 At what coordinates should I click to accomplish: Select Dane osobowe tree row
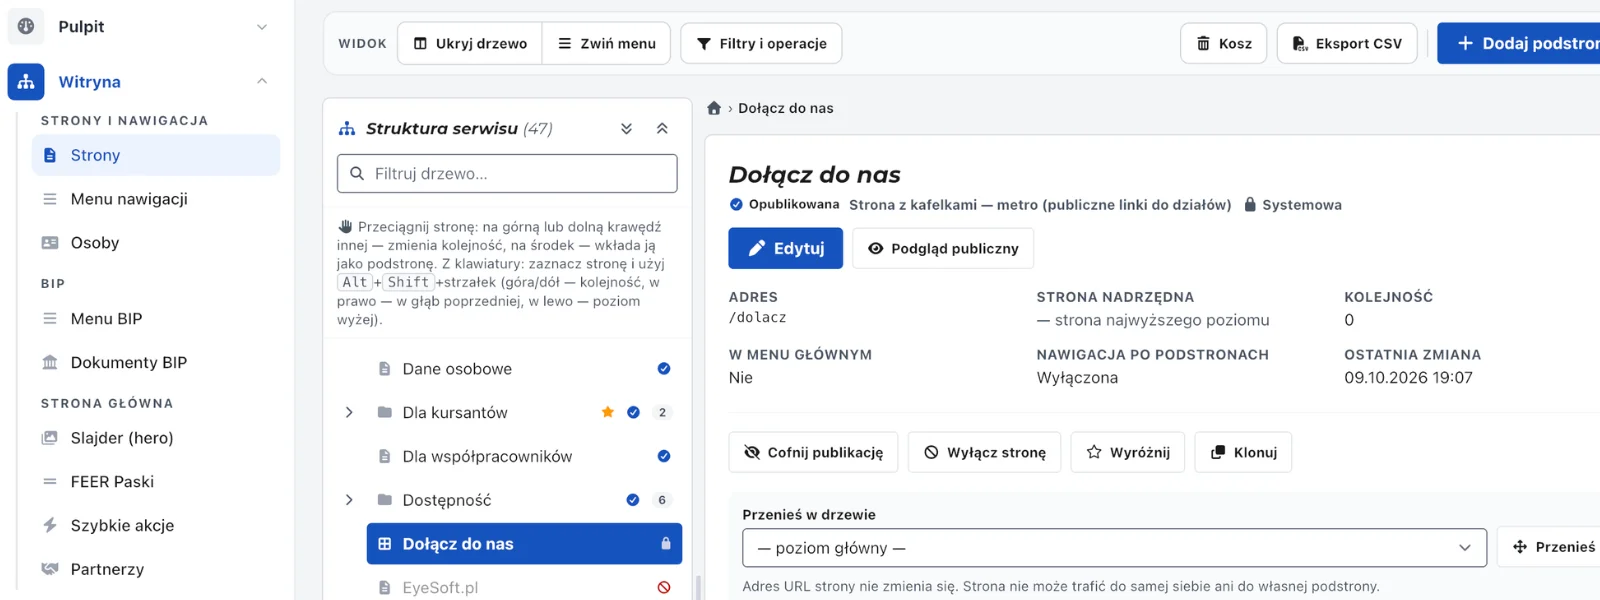[524, 369]
